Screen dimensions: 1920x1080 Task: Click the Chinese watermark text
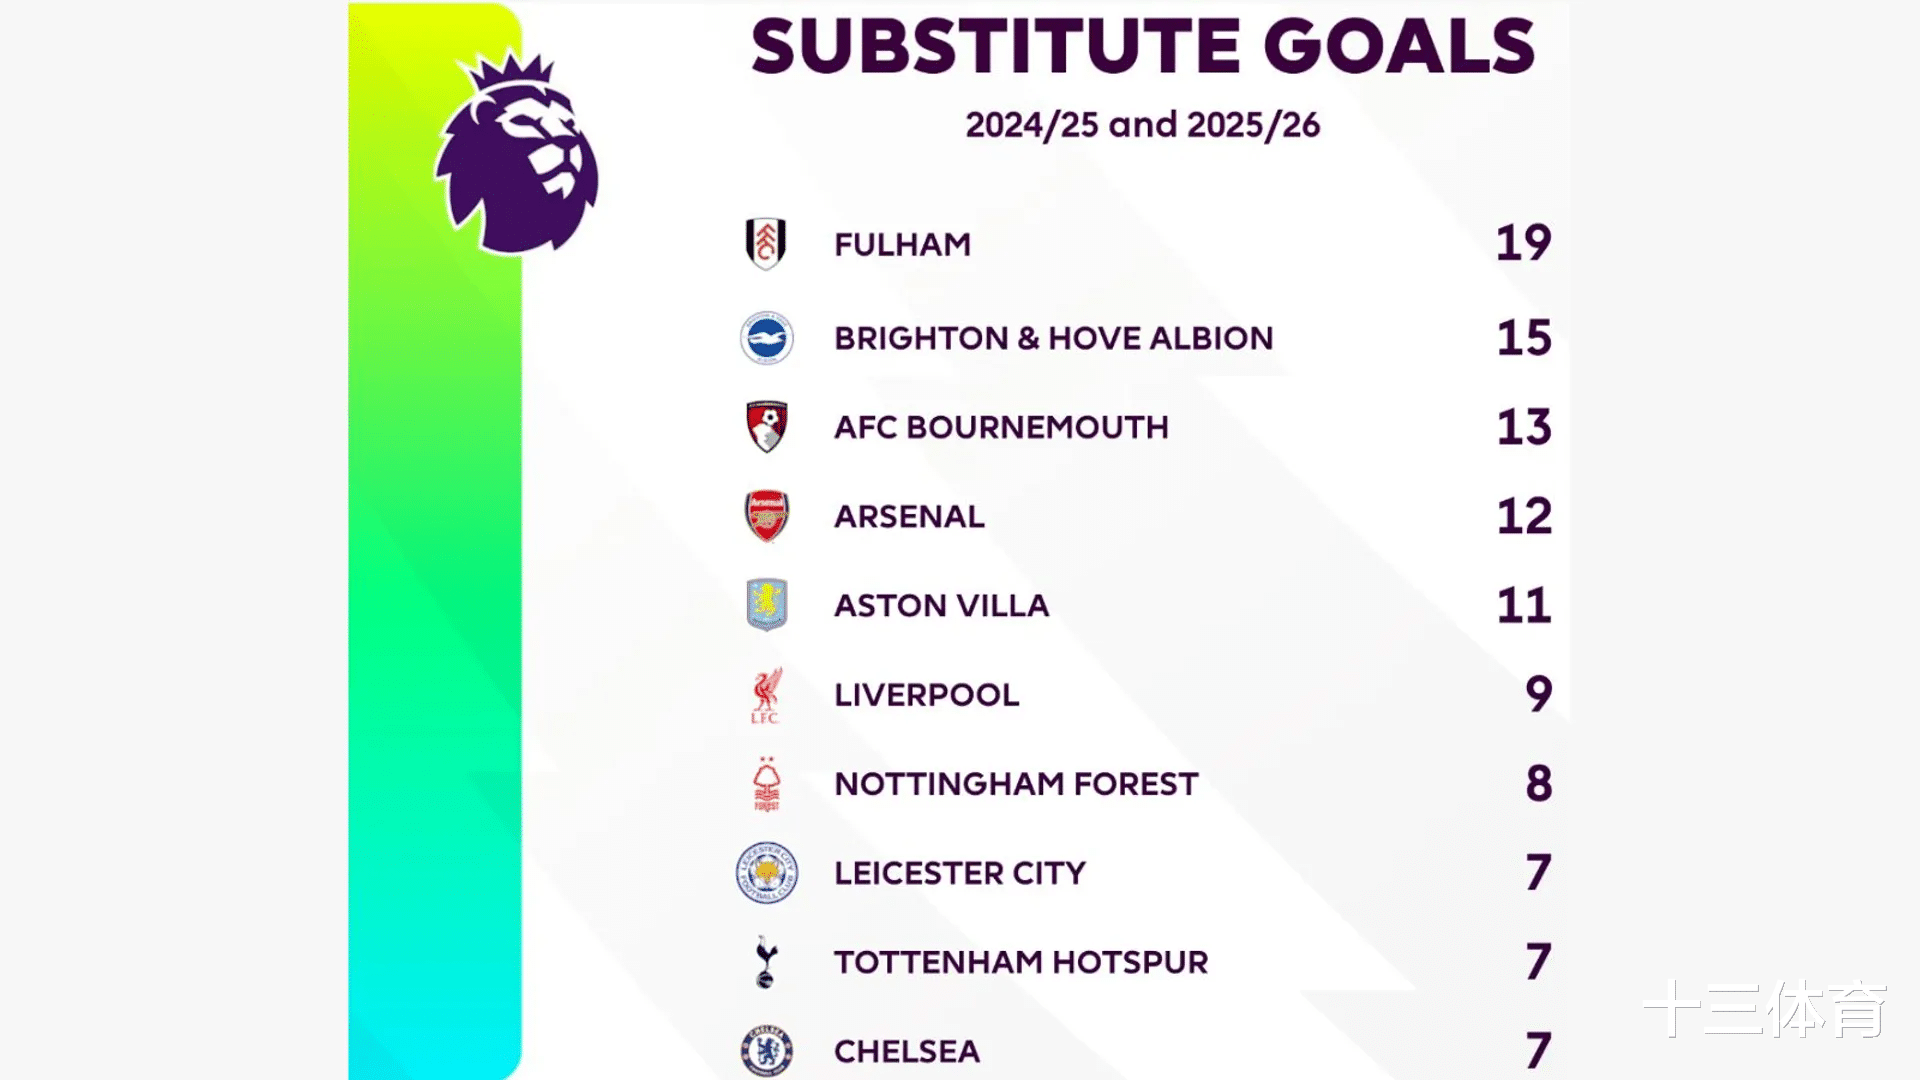1766,1008
